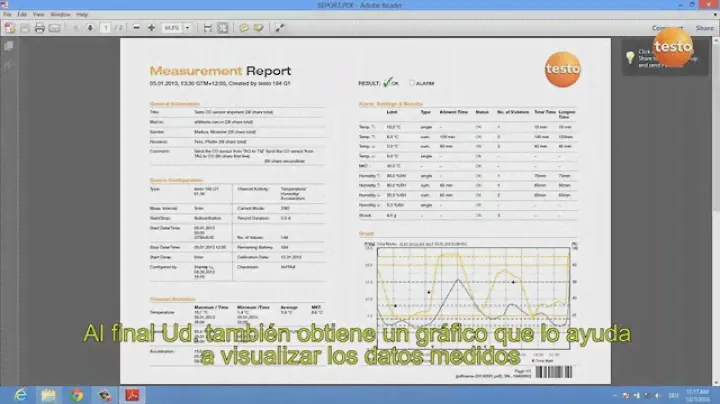Go to the previous page with the up arrow
Image resolution: width=720 pixels, height=404 pixels.
tap(74, 28)
